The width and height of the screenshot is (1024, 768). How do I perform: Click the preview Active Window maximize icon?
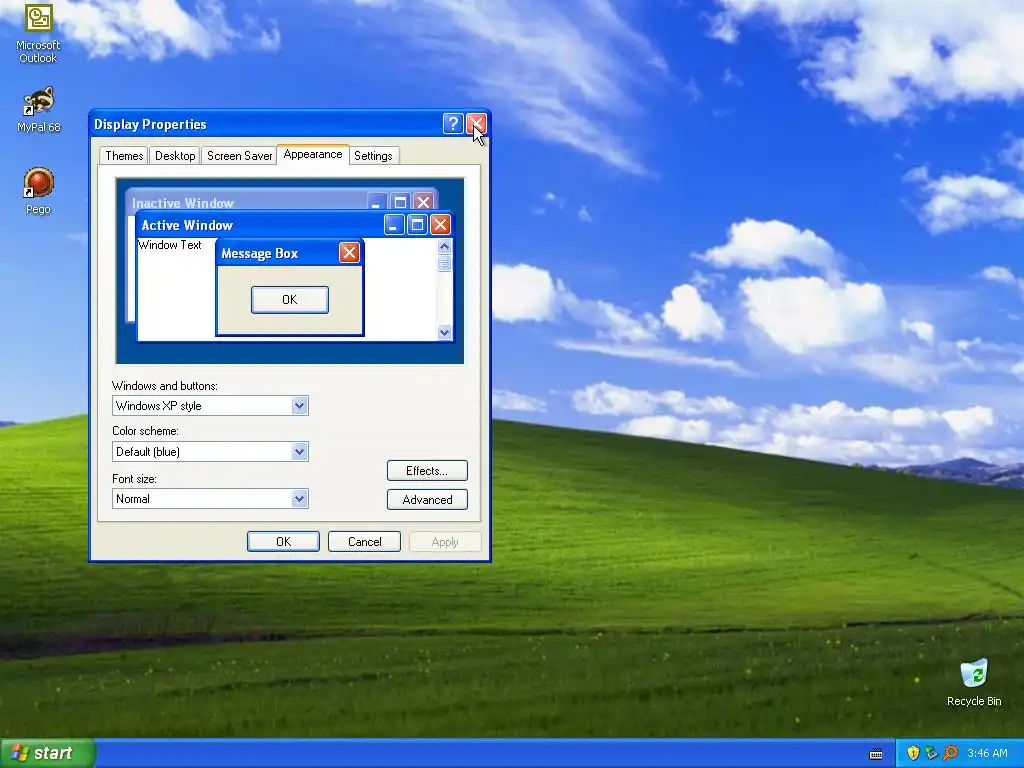click(417, 225)
